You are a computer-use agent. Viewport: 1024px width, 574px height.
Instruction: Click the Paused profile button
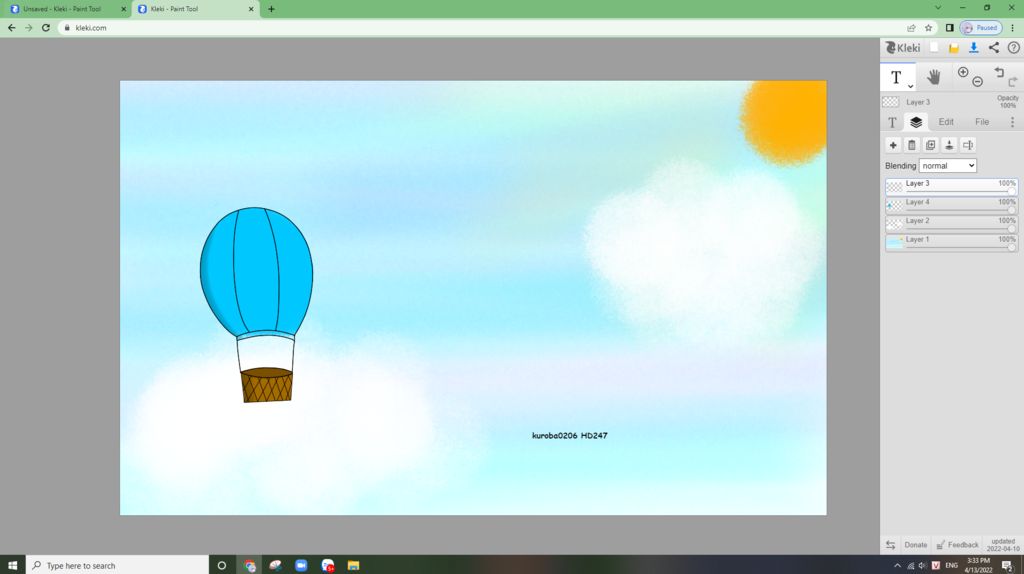coord(981,28)
